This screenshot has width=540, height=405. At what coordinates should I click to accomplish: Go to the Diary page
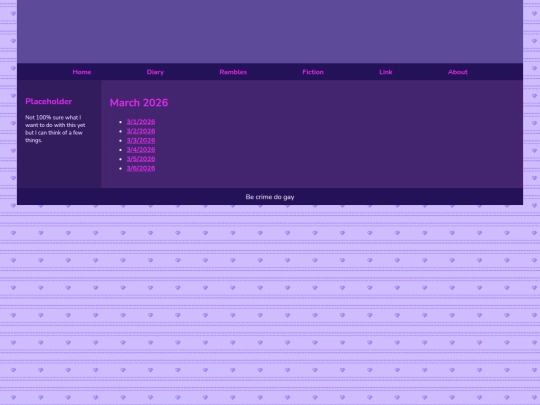coord(155,72)
